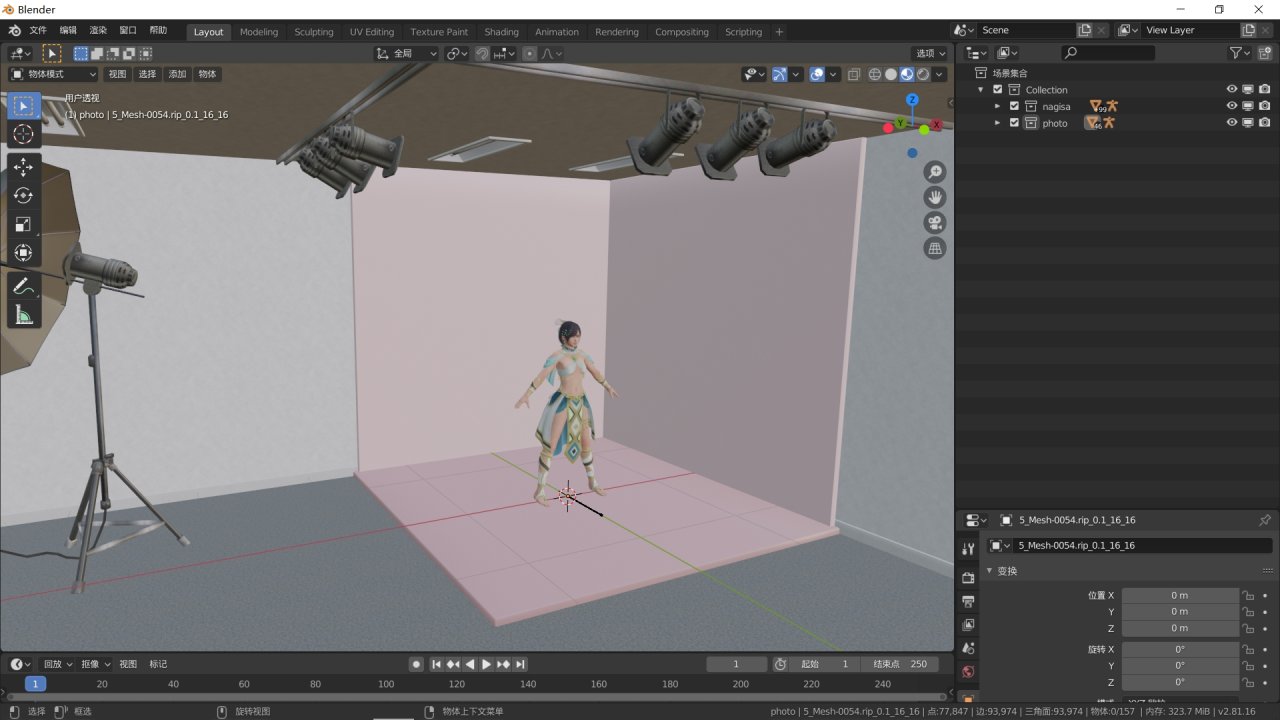The width and height of the screenshot is (1280, 720).
Task: Select the Measure tool
Action: pyautogui.click(x=24, y=315)
